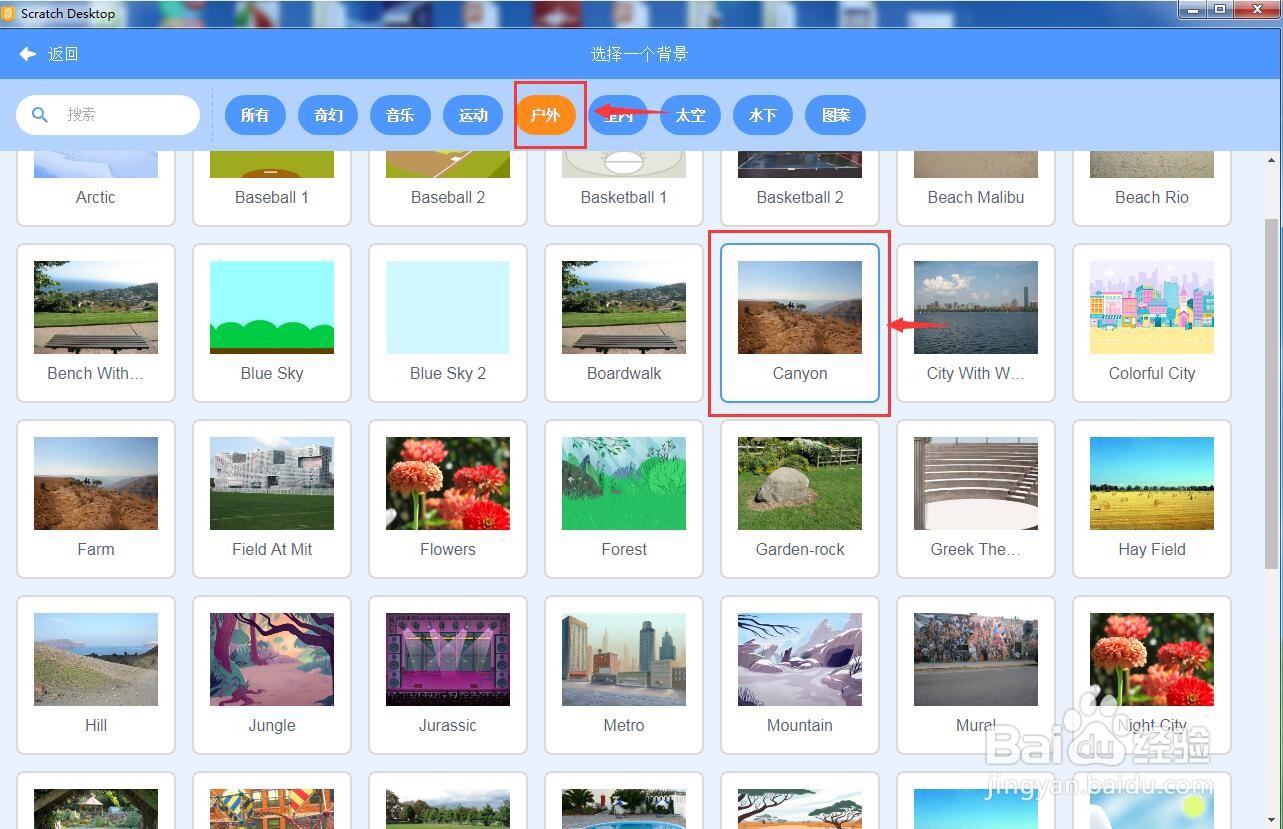Choose the Basketball 1 backdrop

624,188
